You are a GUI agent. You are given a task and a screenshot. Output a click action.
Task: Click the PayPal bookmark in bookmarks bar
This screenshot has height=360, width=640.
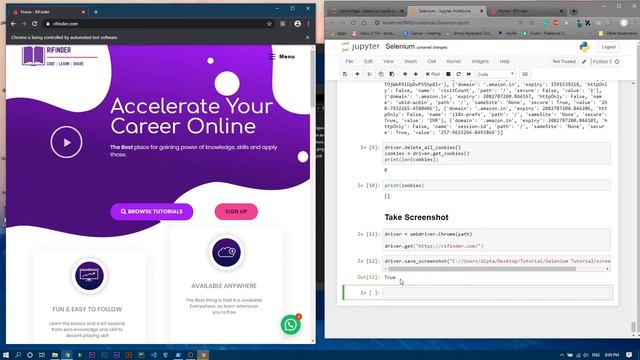[508, 33]
